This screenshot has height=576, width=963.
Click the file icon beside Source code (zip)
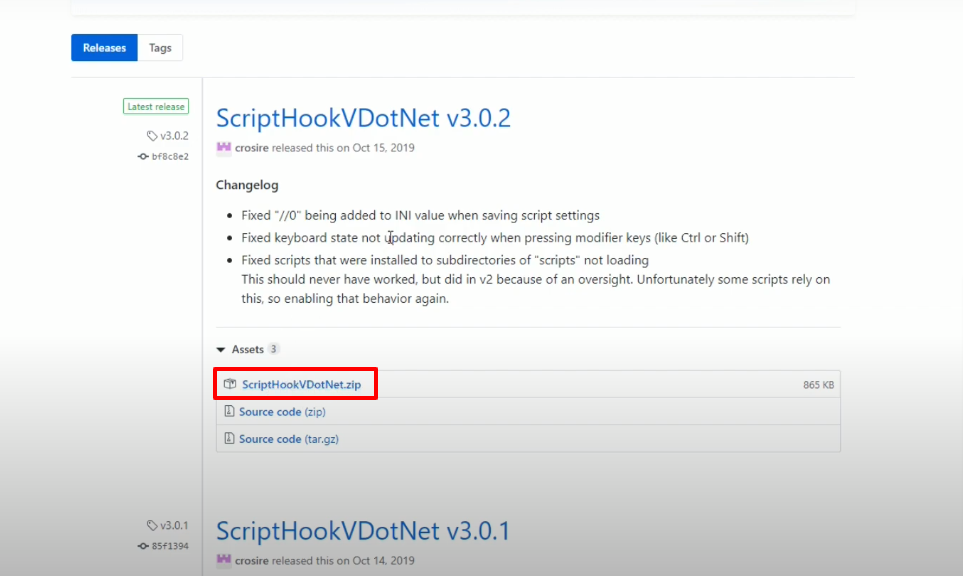tap(229, 411)
